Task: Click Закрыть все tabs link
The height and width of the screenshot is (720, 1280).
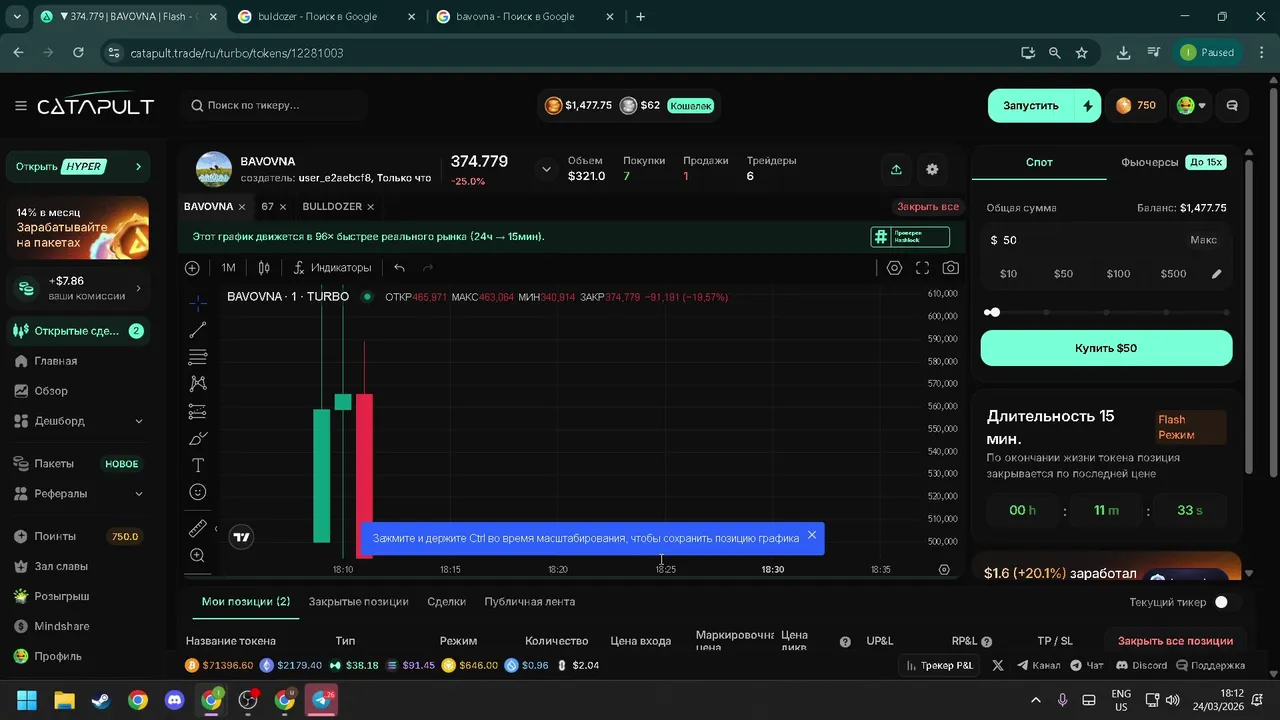Action: [x=927, y=207]
